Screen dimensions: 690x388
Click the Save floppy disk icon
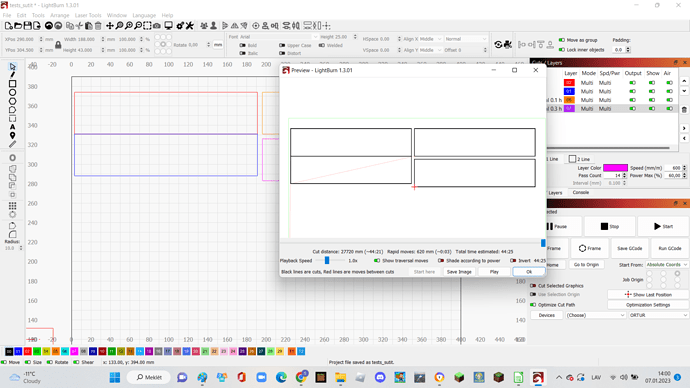[x=27, y=26]
